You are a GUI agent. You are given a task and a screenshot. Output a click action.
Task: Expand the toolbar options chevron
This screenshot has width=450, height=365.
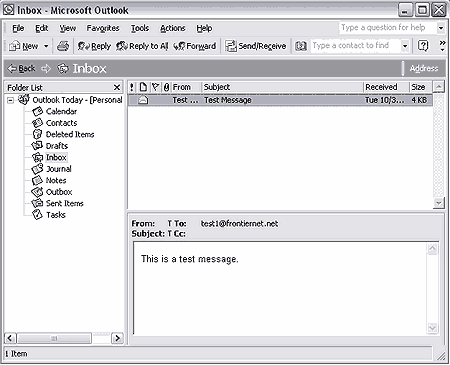coord(442,46)
